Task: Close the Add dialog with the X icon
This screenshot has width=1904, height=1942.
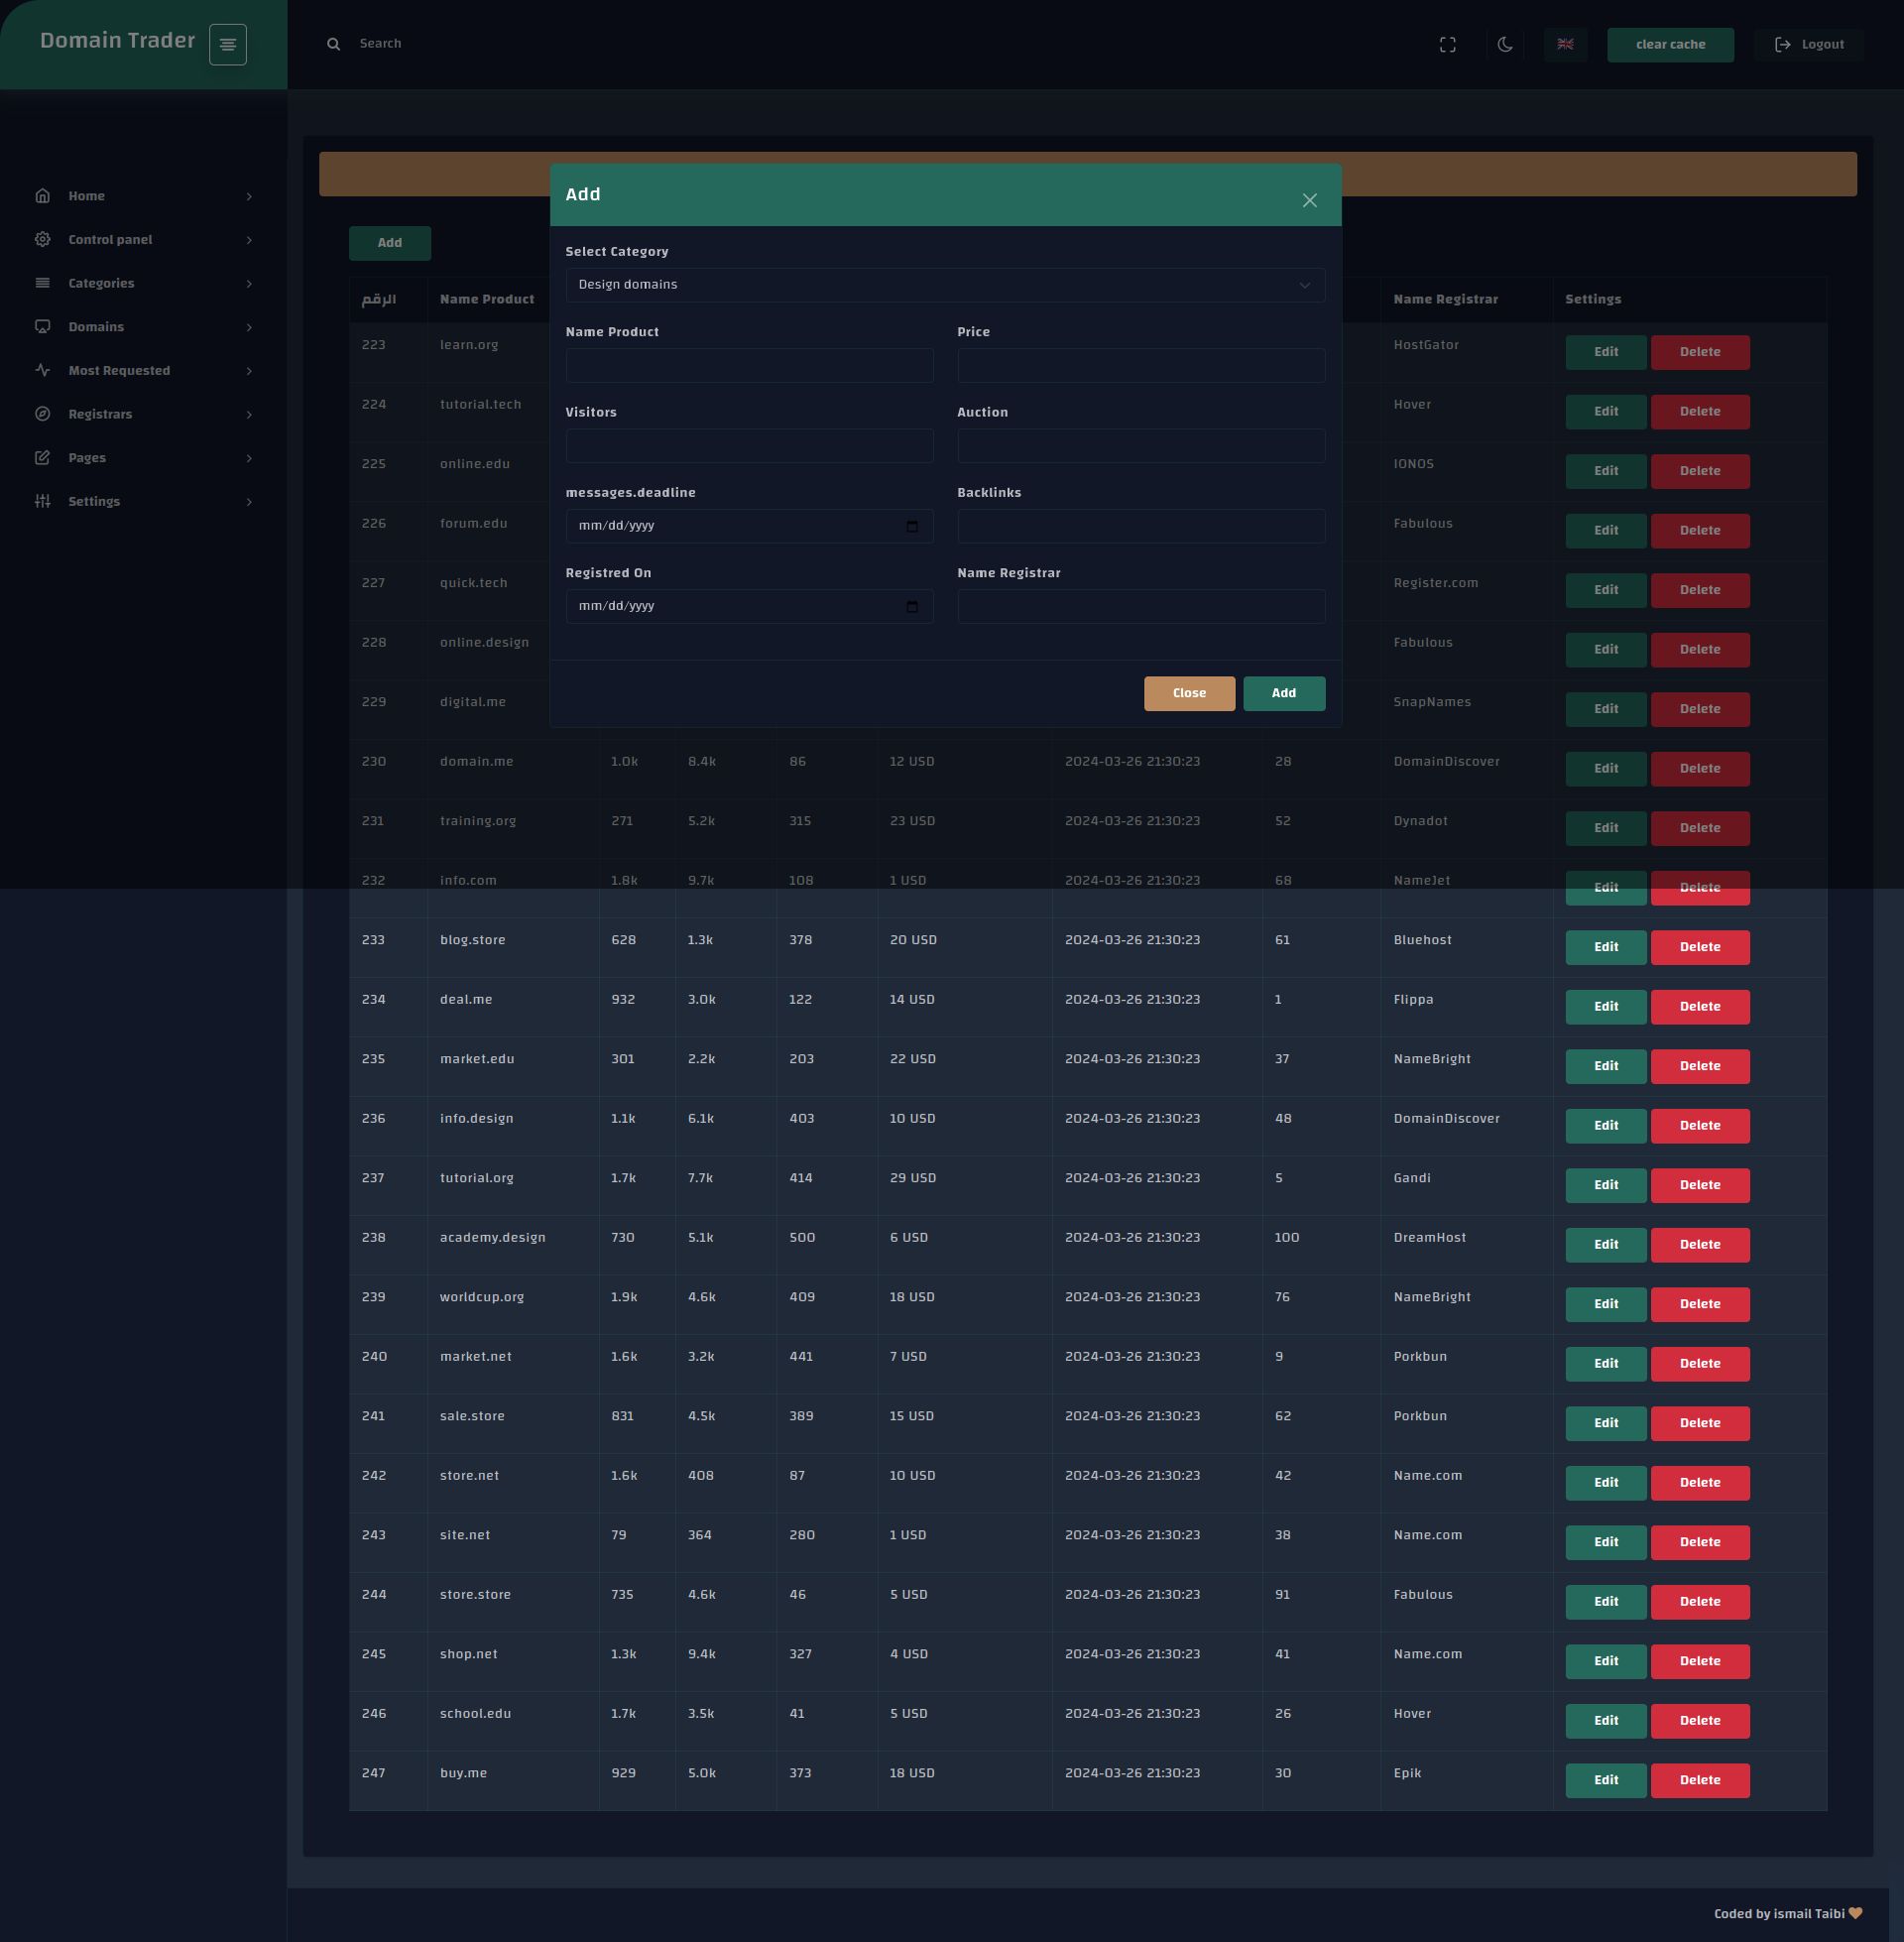Action: (x=1309, y=201)
